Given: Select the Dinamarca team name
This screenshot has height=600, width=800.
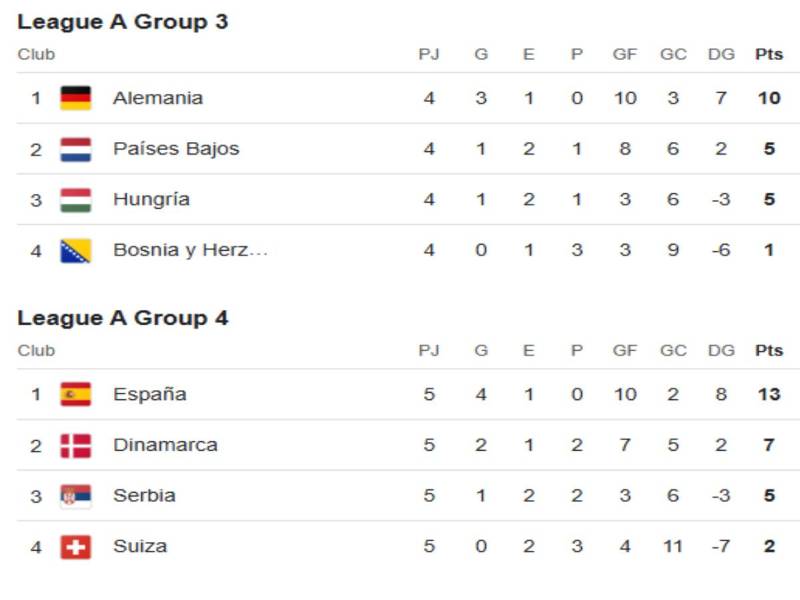Looking at the screenshot, I should tap(165, 445).
